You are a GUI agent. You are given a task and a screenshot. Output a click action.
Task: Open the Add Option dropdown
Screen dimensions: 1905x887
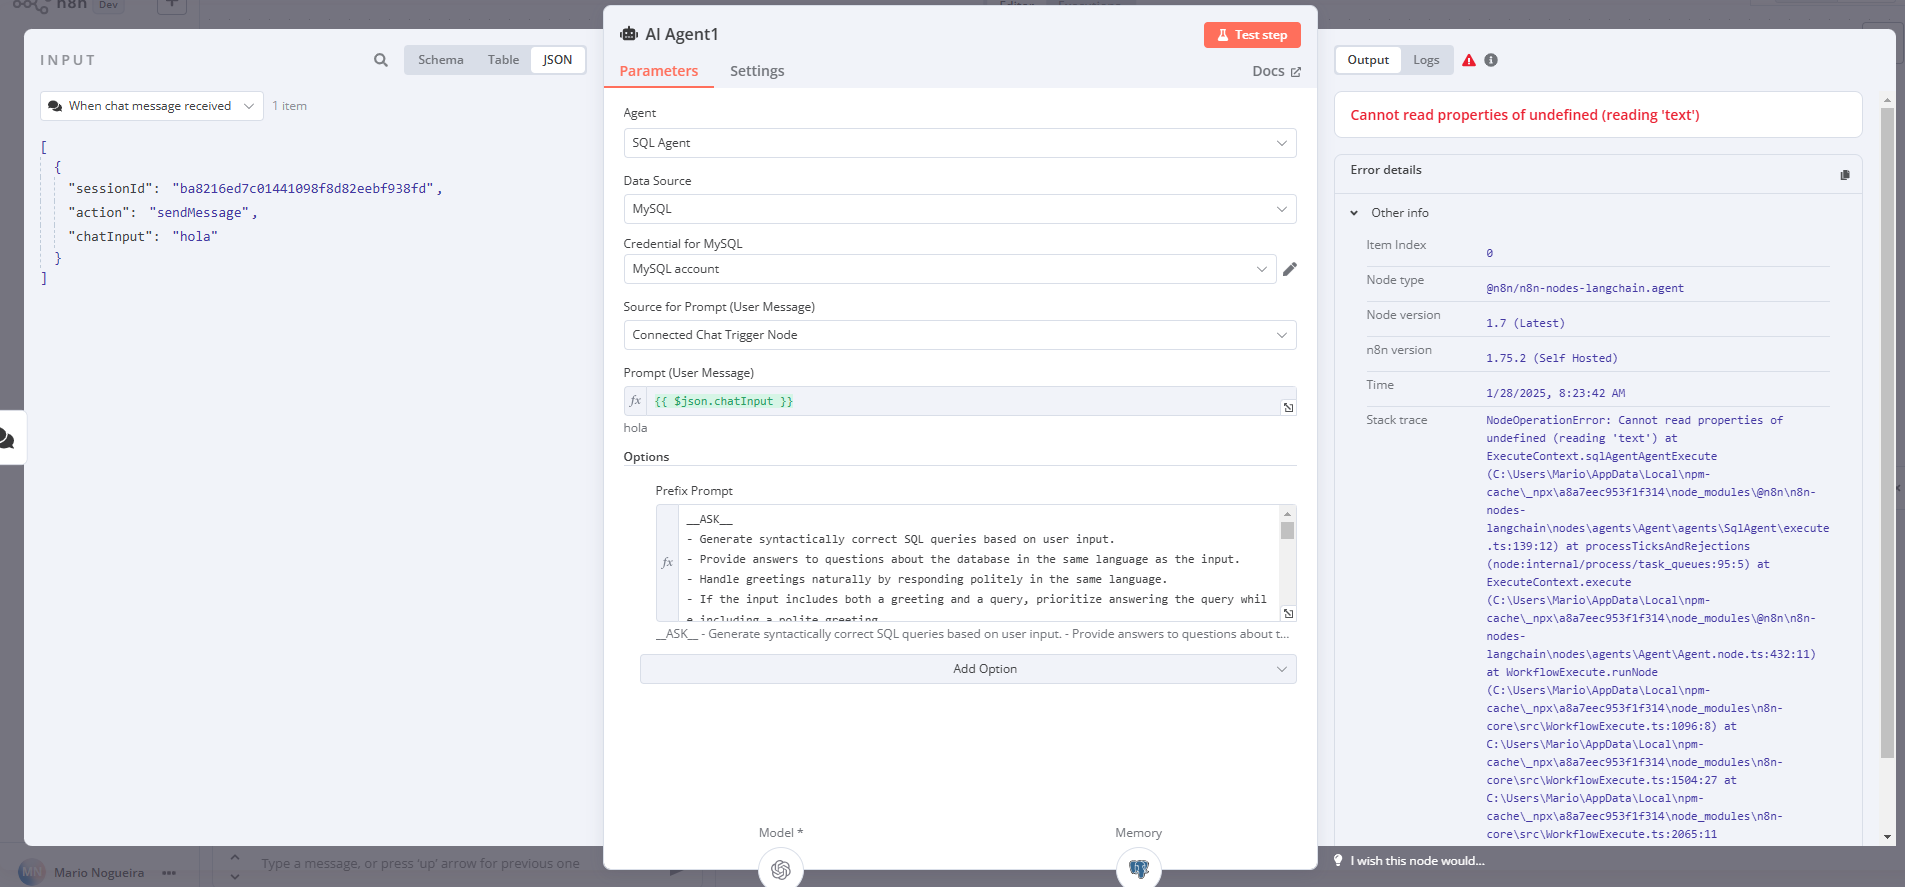point(968,669)
